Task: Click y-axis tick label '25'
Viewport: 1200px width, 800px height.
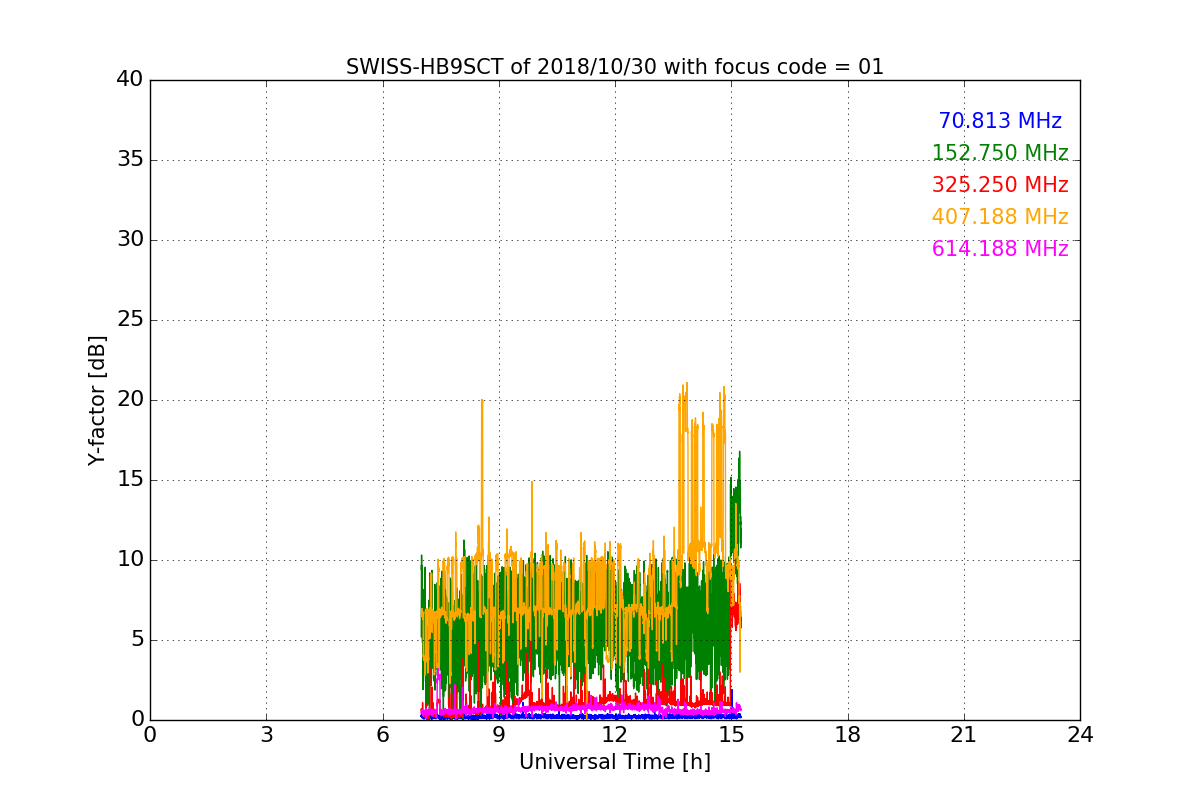Action: (130, 319)
